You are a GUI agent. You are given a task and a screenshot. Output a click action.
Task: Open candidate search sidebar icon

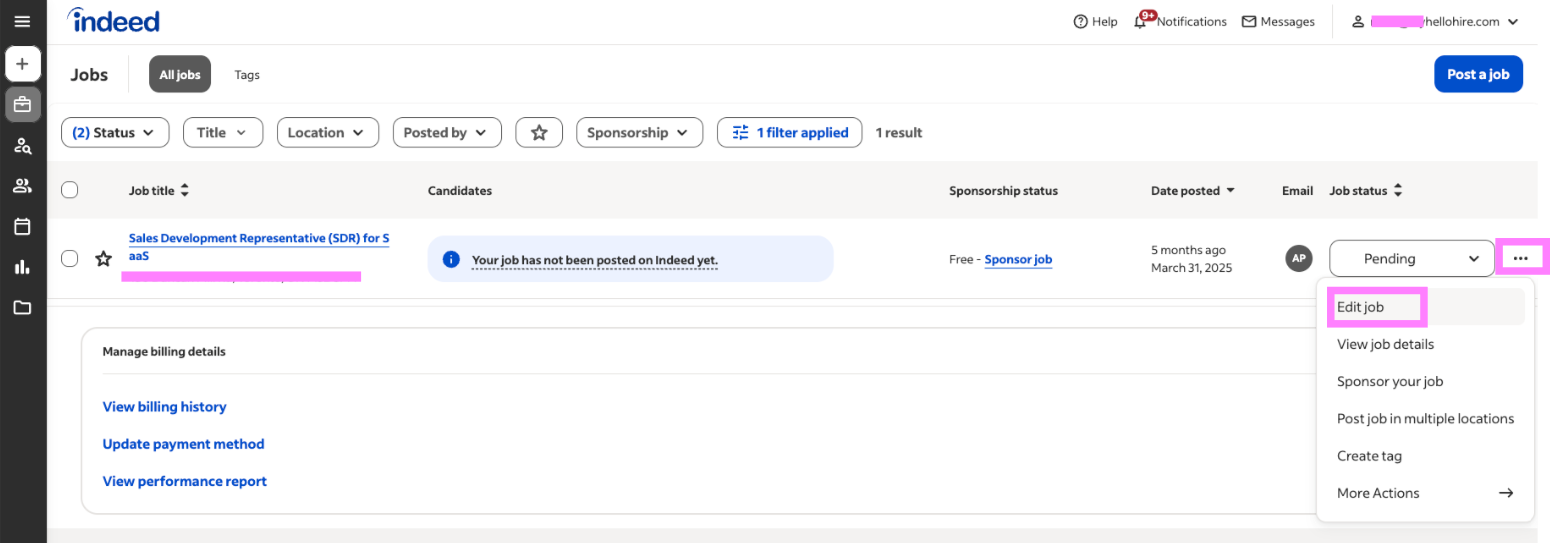click(x=22, y=146)
